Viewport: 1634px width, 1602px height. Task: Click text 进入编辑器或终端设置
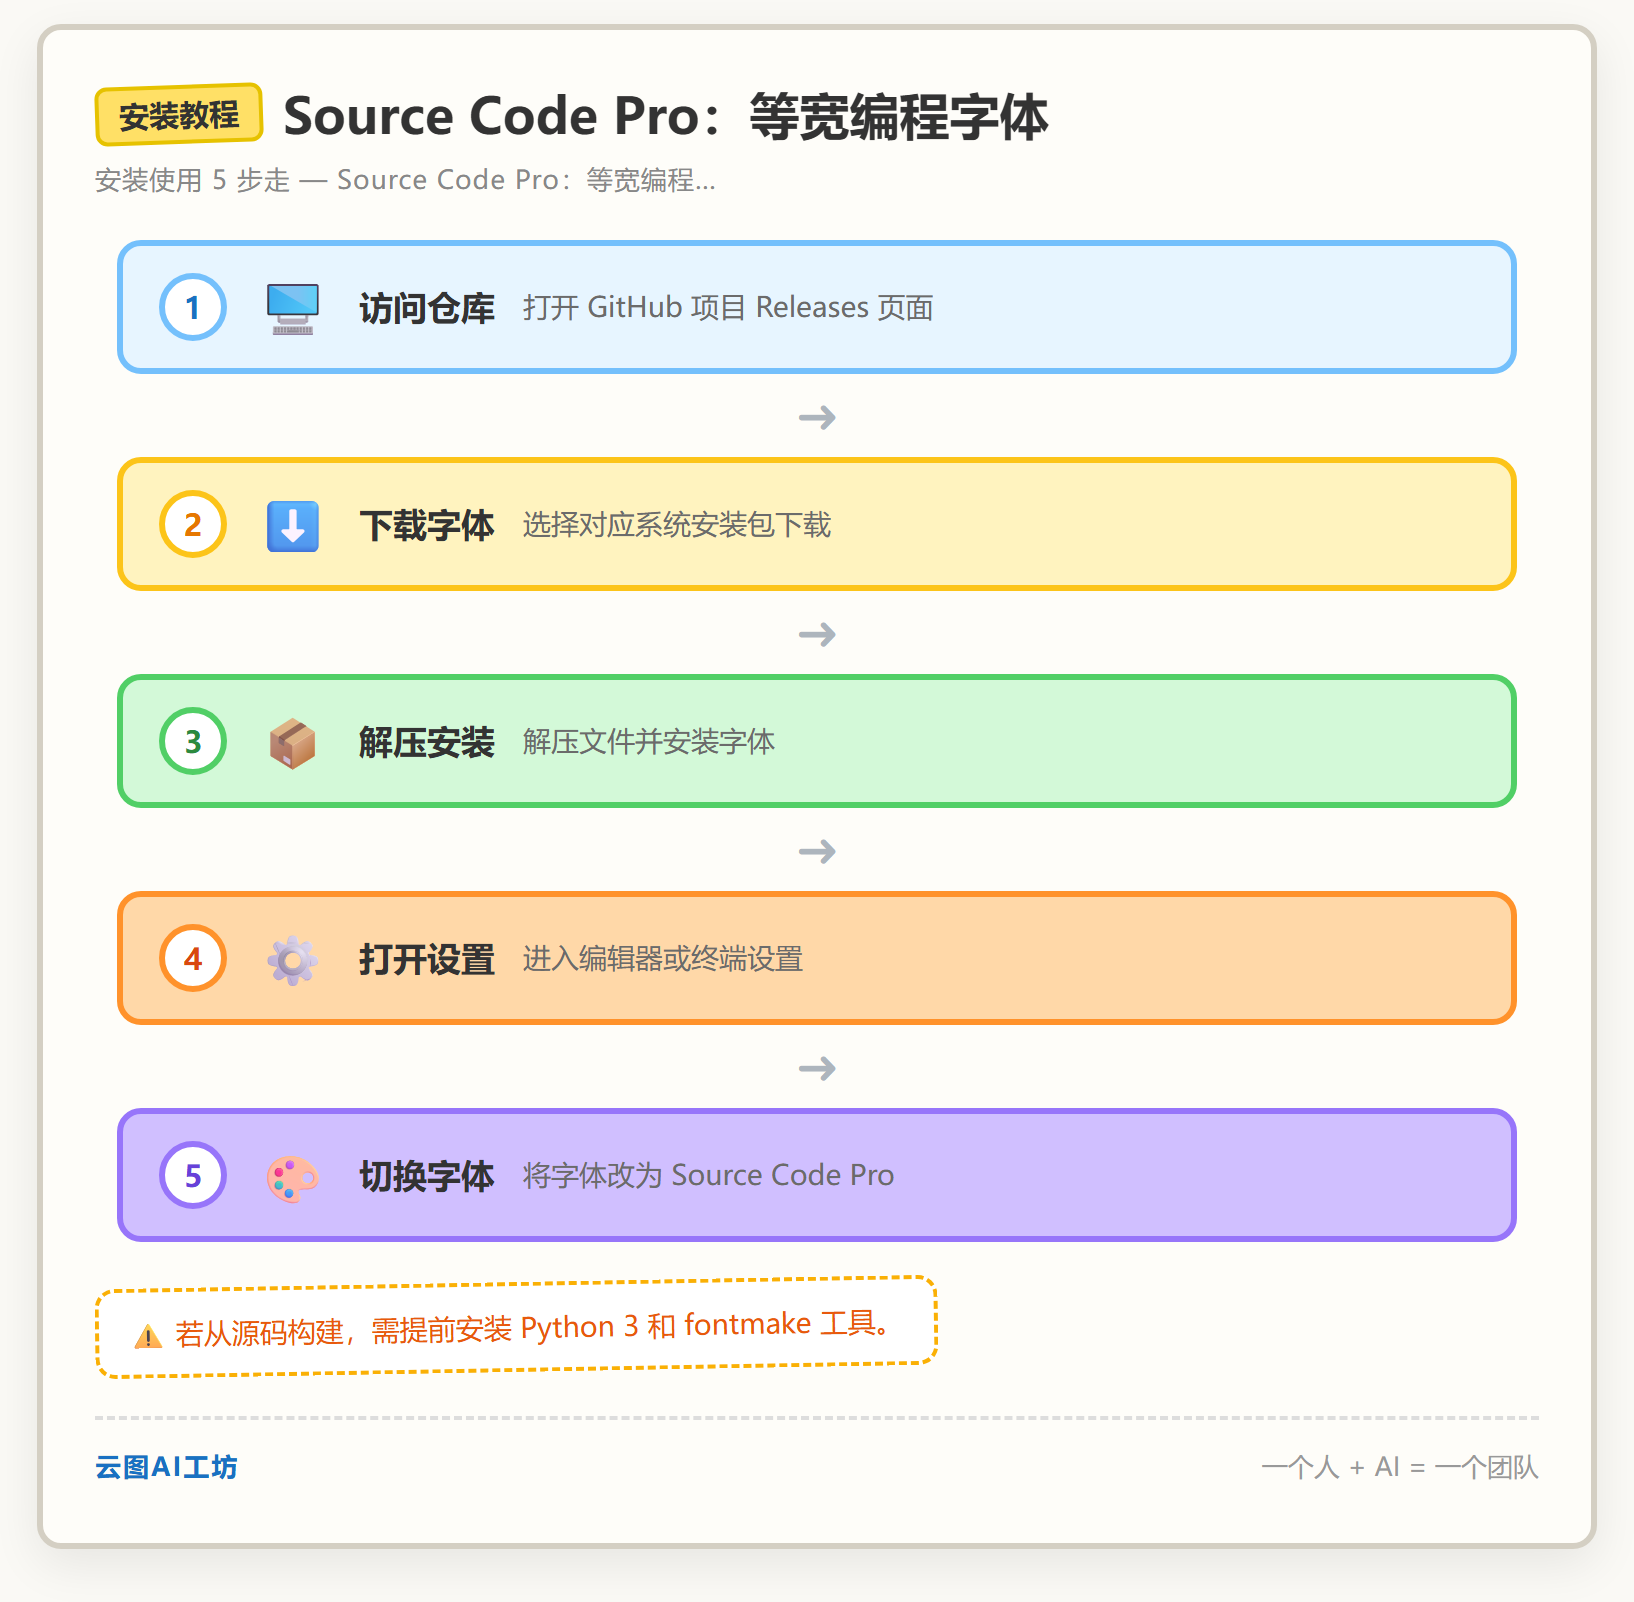tap(663, 959)
